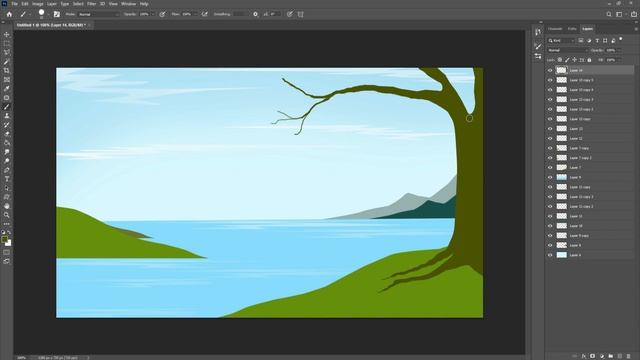Delete layer using trash icon

coord(628,356)
